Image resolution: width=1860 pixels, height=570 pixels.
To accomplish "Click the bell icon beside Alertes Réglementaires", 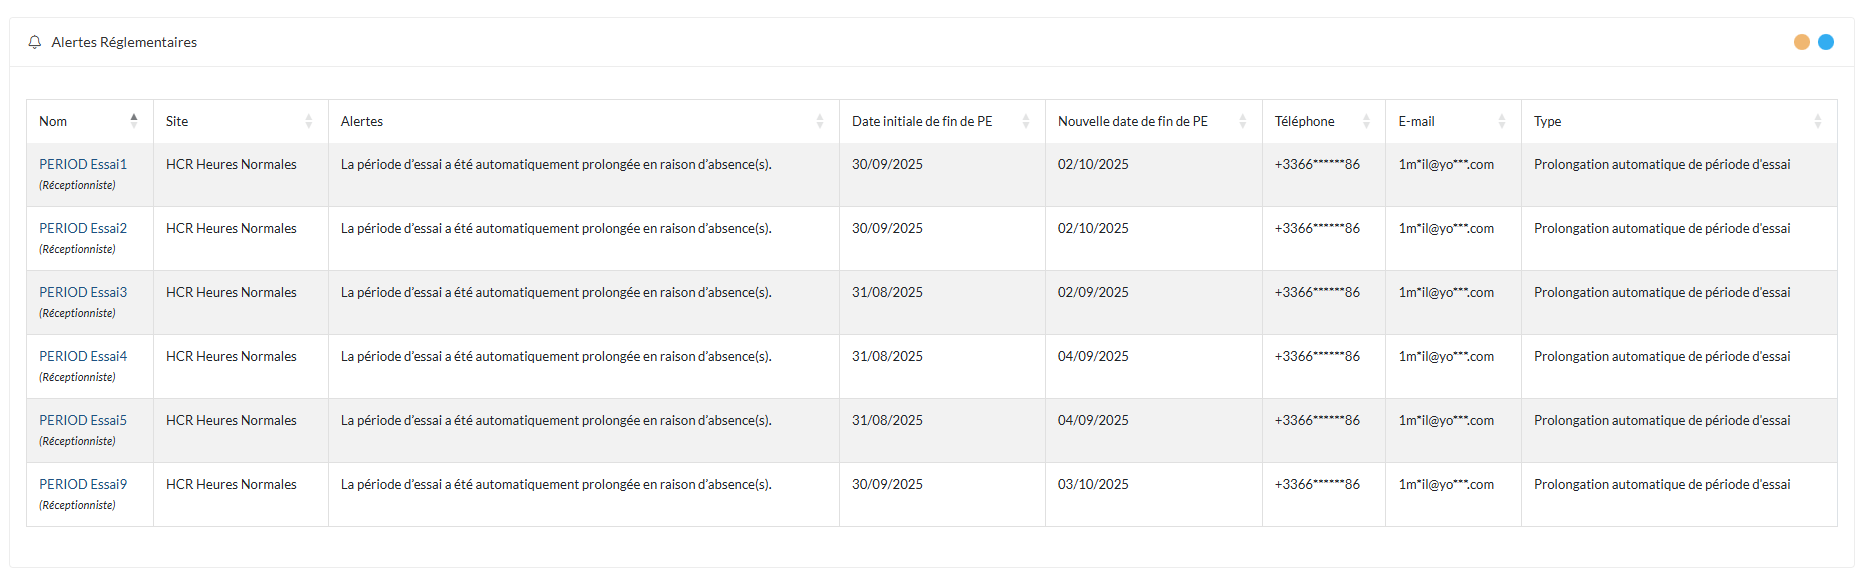I will [35, 42].
